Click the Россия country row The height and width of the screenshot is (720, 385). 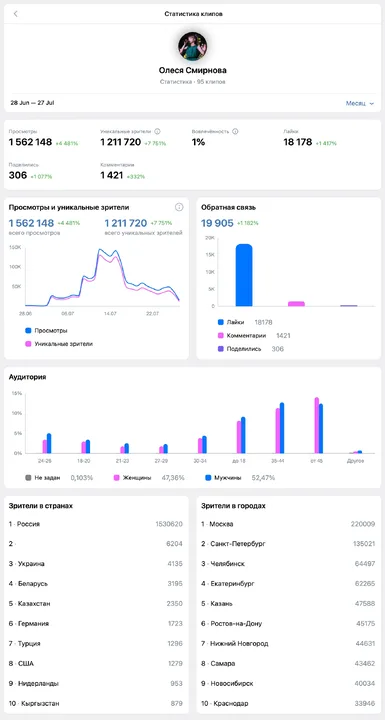(x=96, y=524)
